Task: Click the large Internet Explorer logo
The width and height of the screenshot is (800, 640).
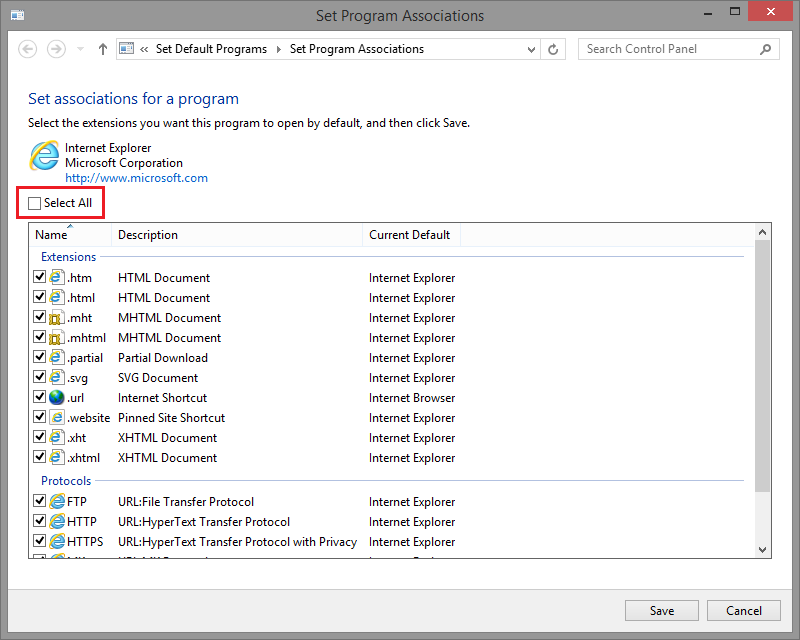Action: (44, 156)
